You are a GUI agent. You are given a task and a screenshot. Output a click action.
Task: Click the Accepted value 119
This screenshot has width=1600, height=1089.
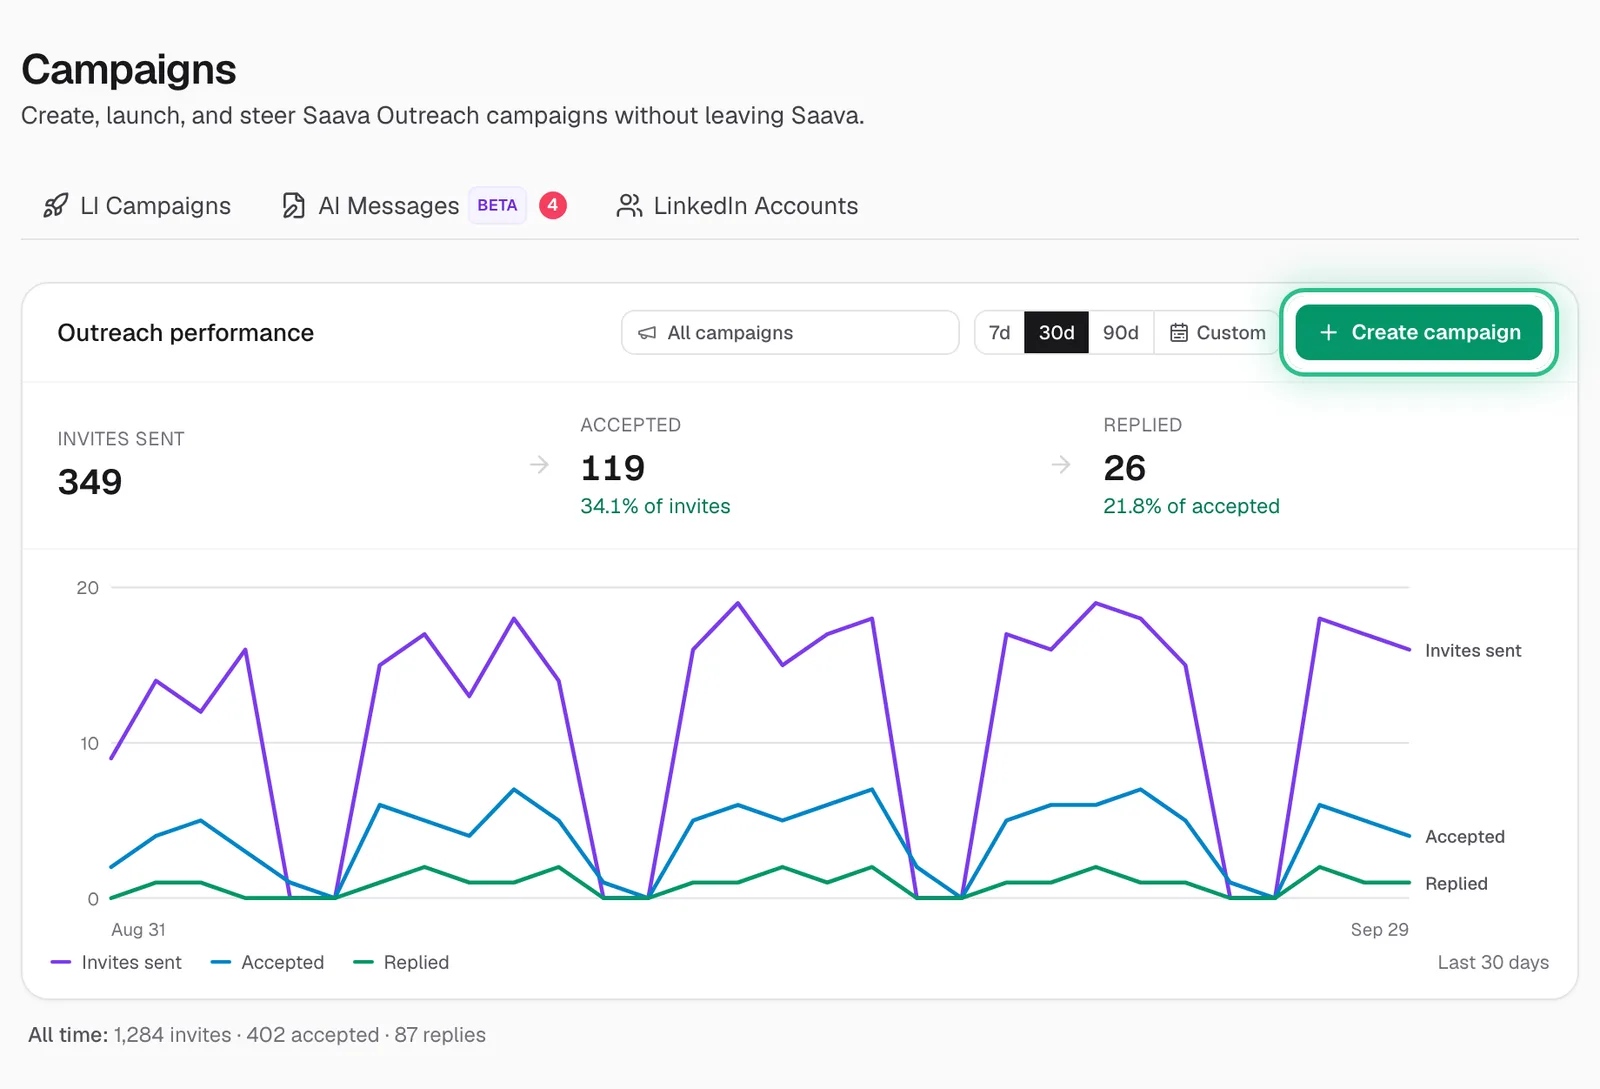(x=613, y=468)
